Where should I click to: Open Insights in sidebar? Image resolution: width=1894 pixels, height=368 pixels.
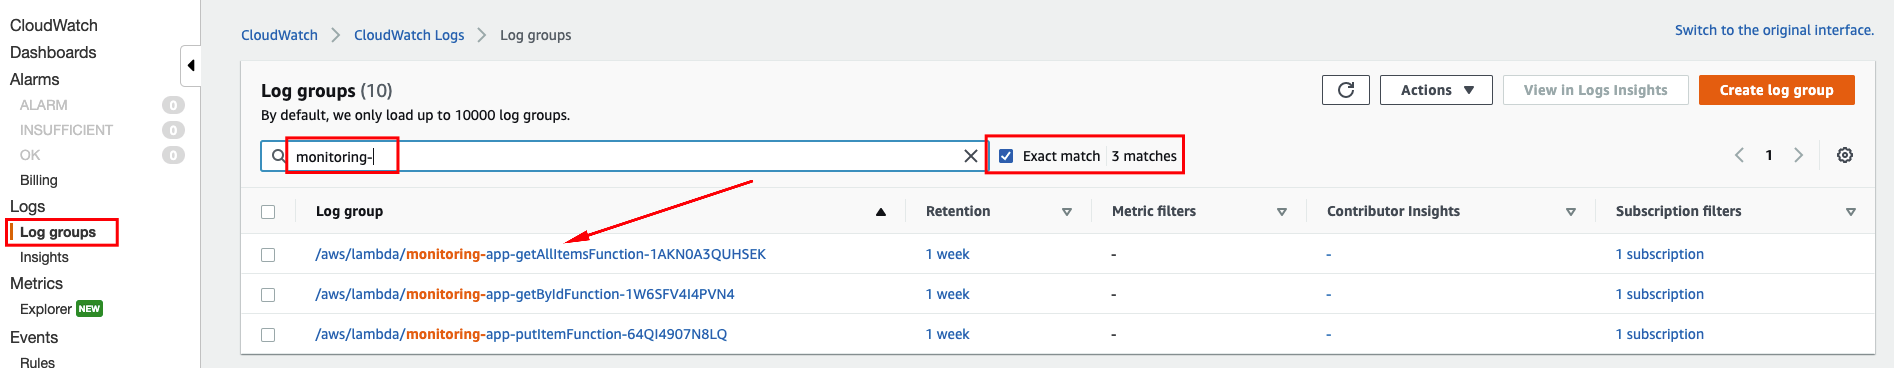(44, 257)
